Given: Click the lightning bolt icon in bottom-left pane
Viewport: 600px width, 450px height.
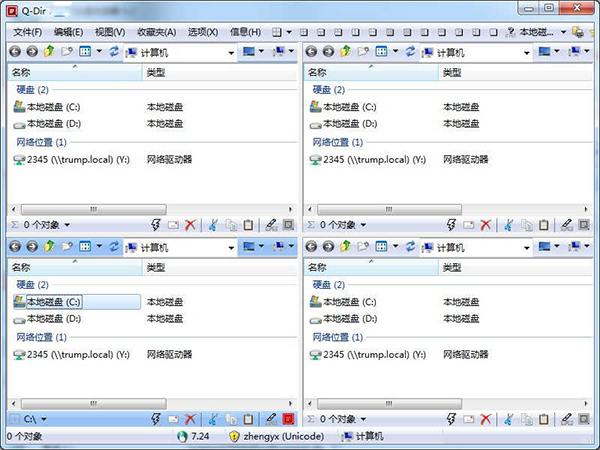Looking at the screenshot, I should click(x=156, y=419).
